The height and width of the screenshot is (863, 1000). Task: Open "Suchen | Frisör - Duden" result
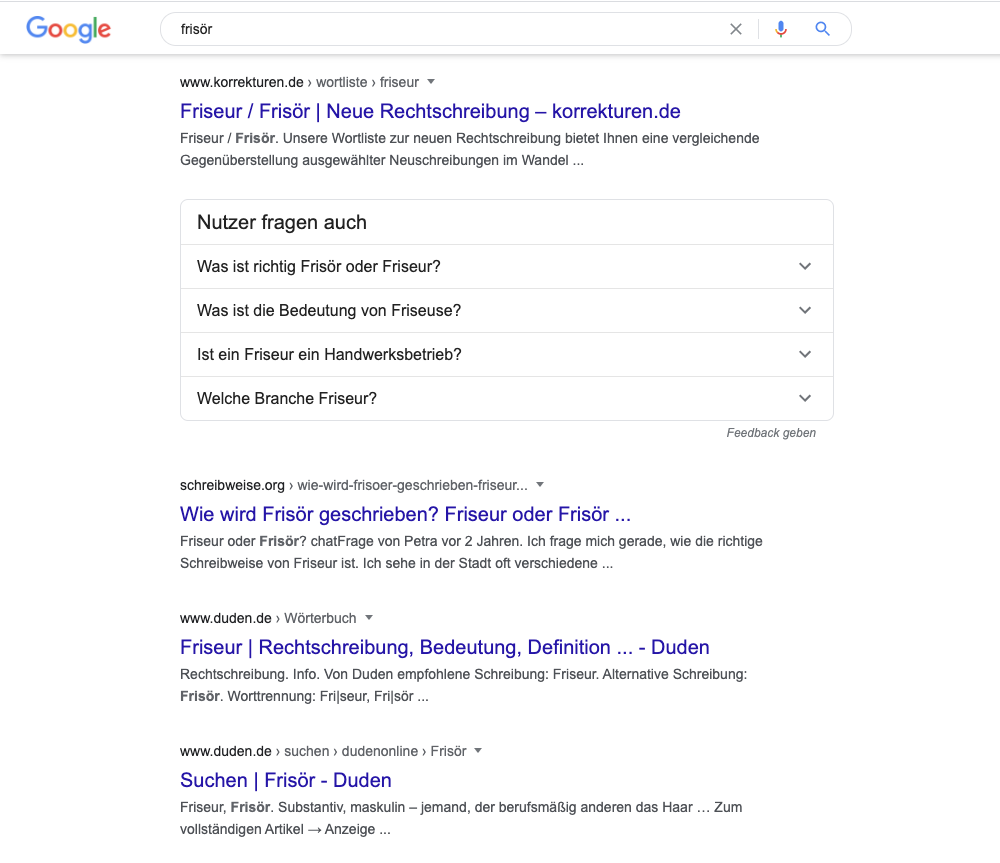click(285, 780)
